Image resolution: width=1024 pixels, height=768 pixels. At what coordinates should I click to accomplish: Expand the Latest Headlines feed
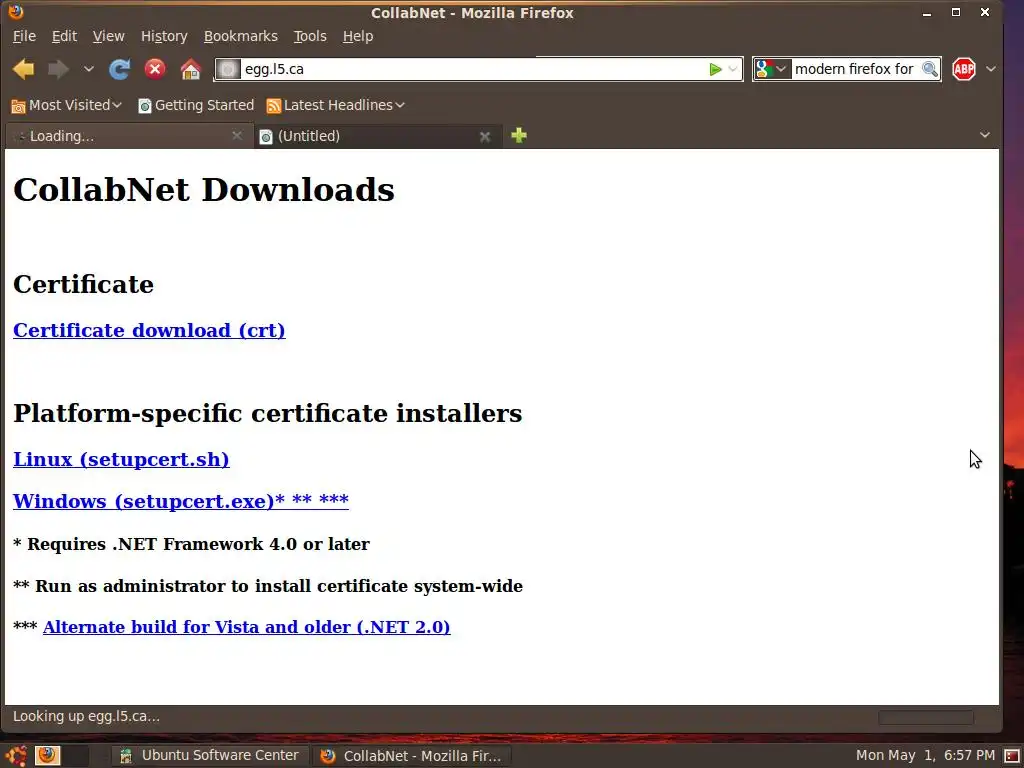(x=336, y=105)
